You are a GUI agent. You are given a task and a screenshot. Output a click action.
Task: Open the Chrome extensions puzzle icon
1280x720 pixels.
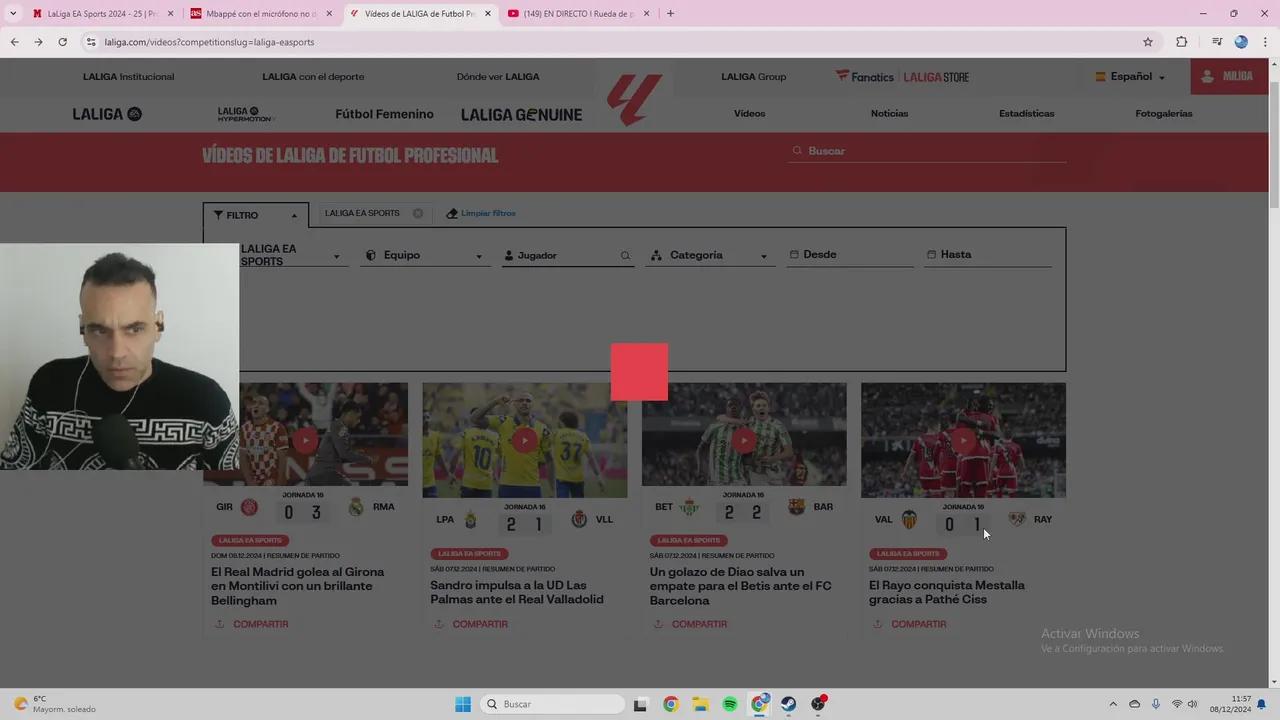point(1181,42)
